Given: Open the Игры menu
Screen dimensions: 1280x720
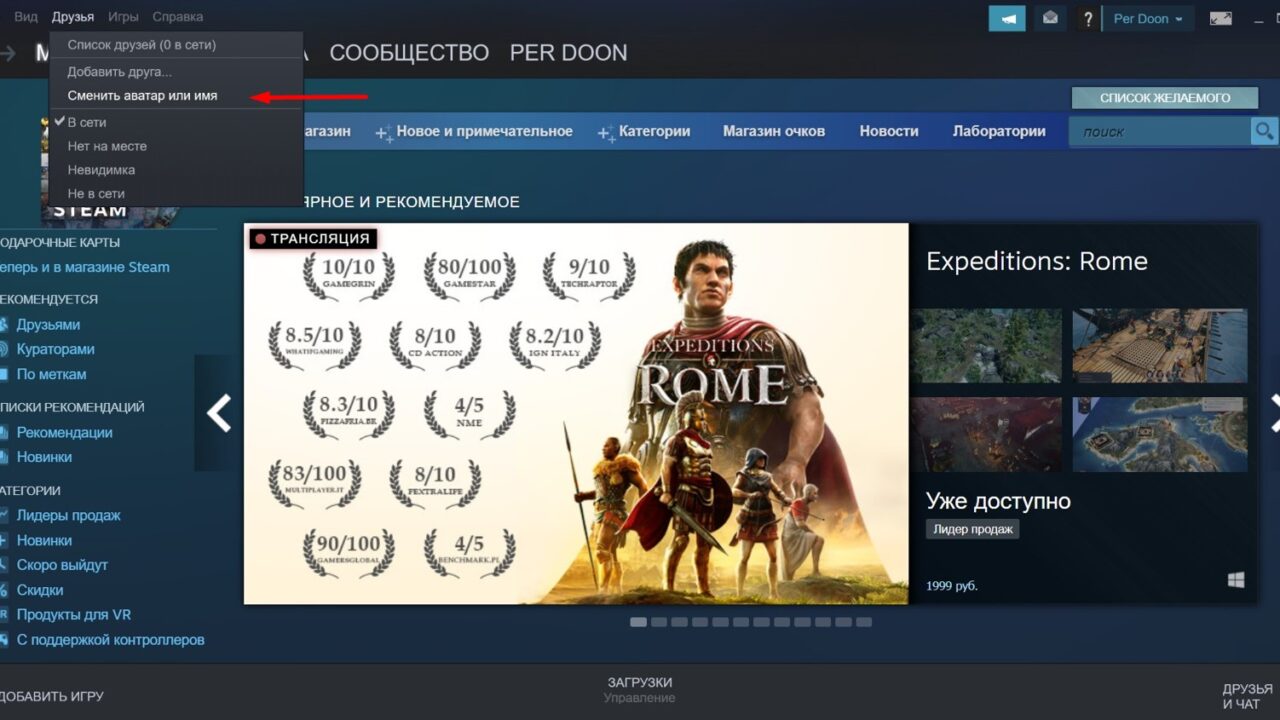Looking at the screenshot, I should tap(123, 17).
